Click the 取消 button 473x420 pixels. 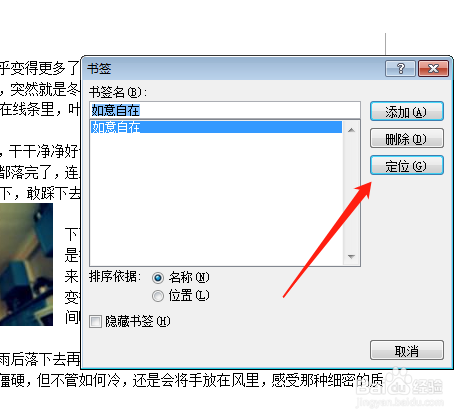[407, 350]
